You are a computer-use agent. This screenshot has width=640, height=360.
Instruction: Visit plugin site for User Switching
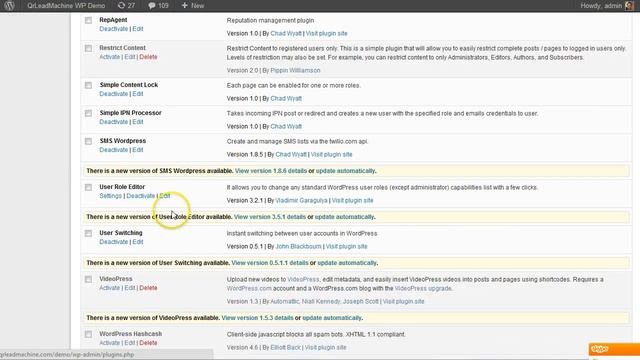347,247
